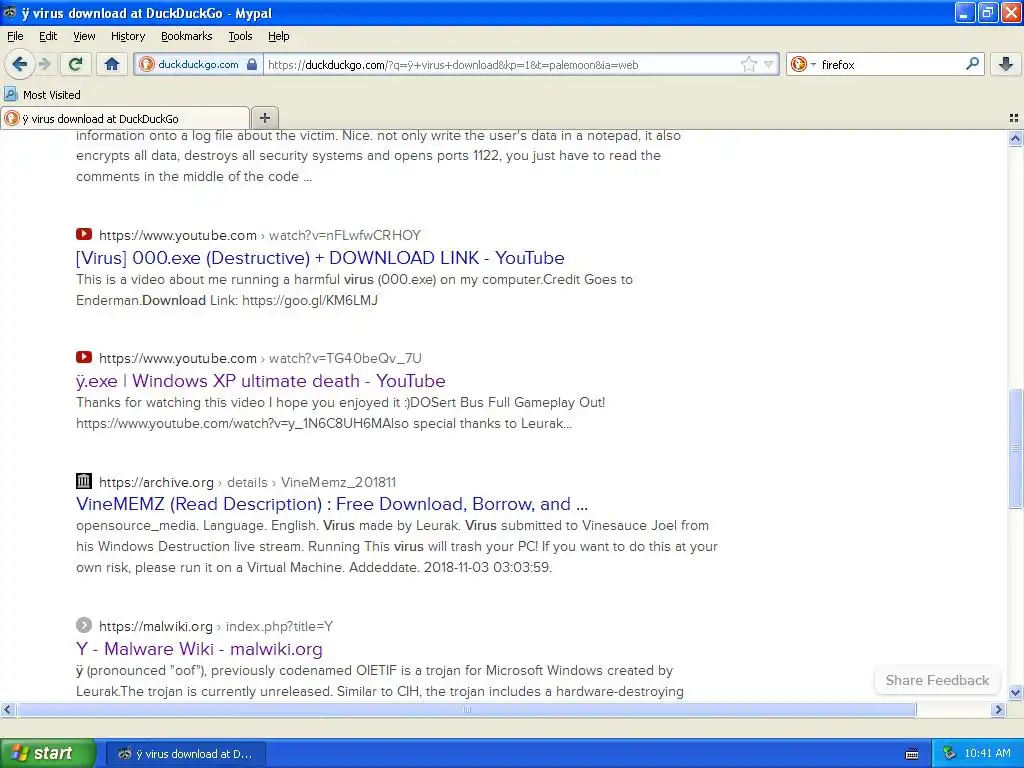
Task: Open the Windows start button
Action: click(47, 753)
